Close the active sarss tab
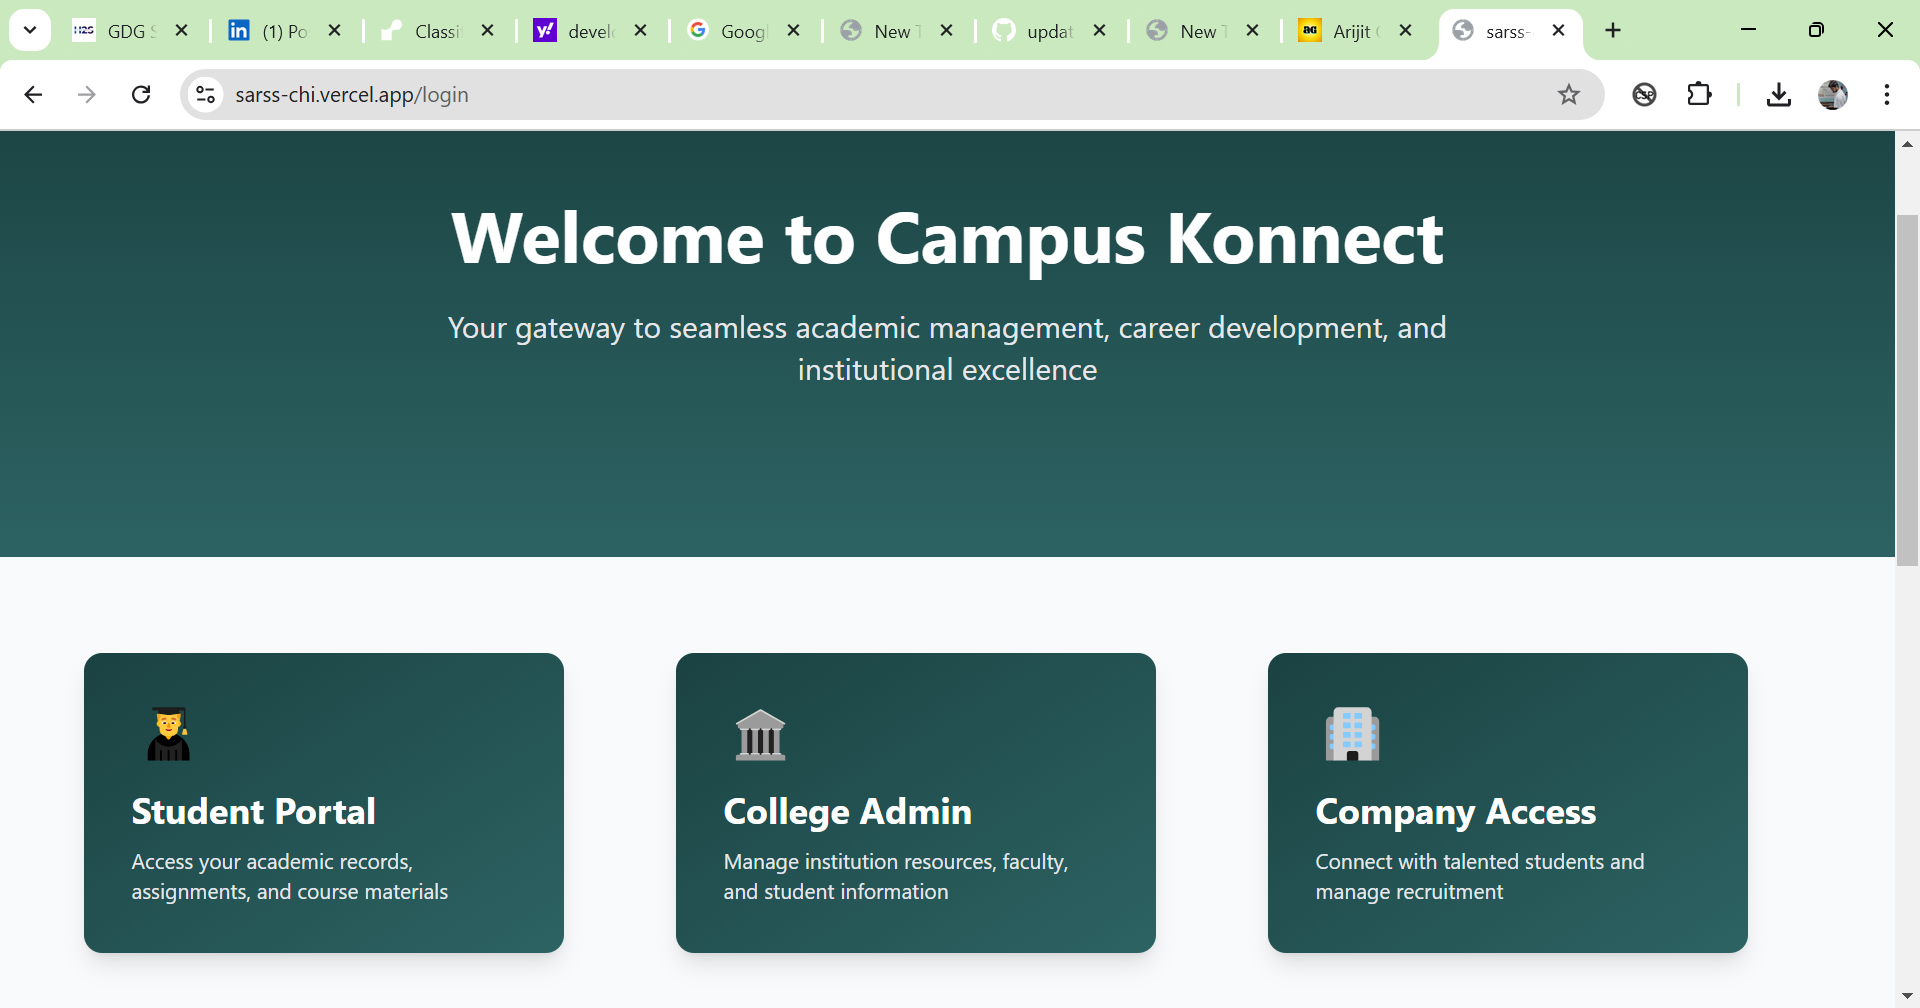The height and width of the screenshot is (1008, 1920). (1559, 31)
